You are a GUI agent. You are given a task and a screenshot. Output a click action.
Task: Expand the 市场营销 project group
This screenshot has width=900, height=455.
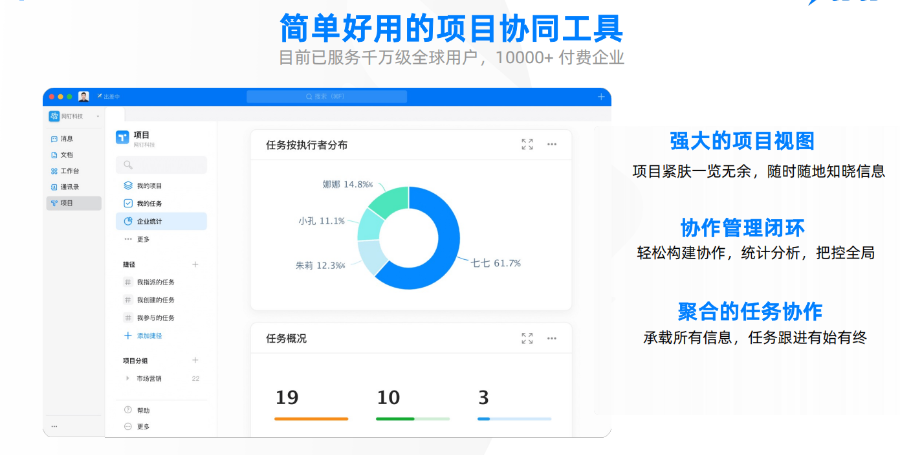127,378
